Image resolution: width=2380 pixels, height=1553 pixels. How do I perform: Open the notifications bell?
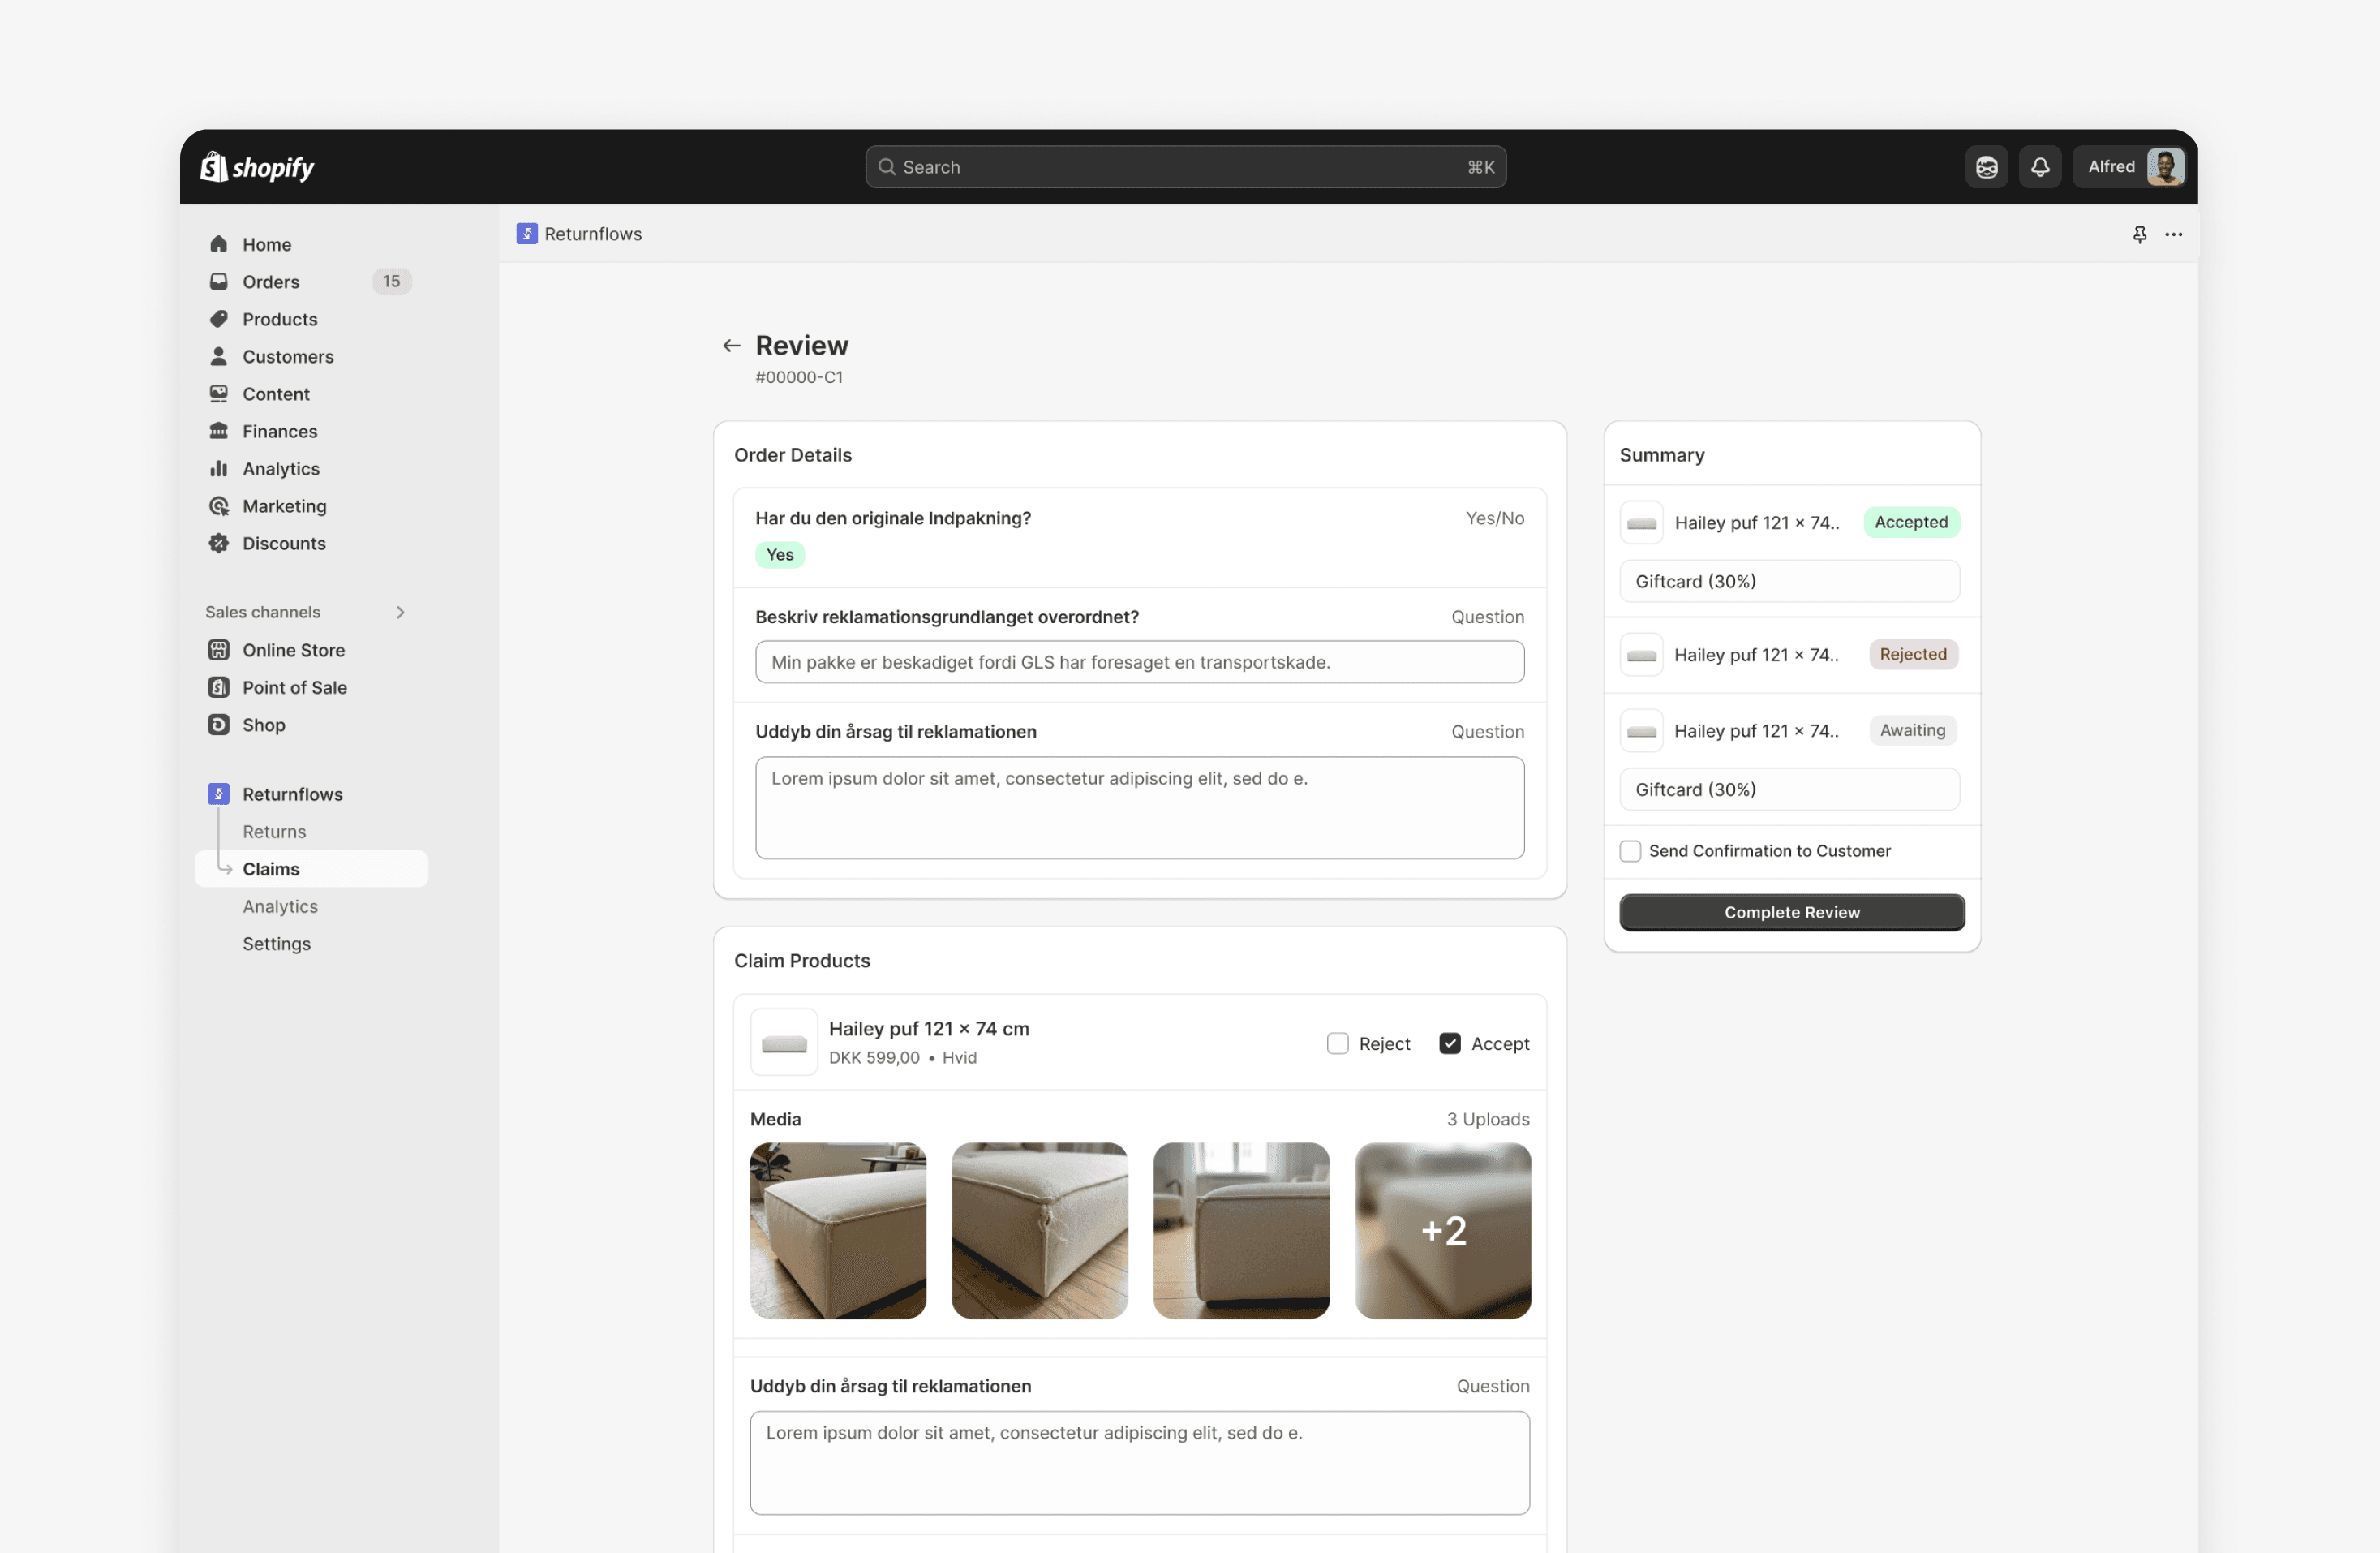[2040, 167]
